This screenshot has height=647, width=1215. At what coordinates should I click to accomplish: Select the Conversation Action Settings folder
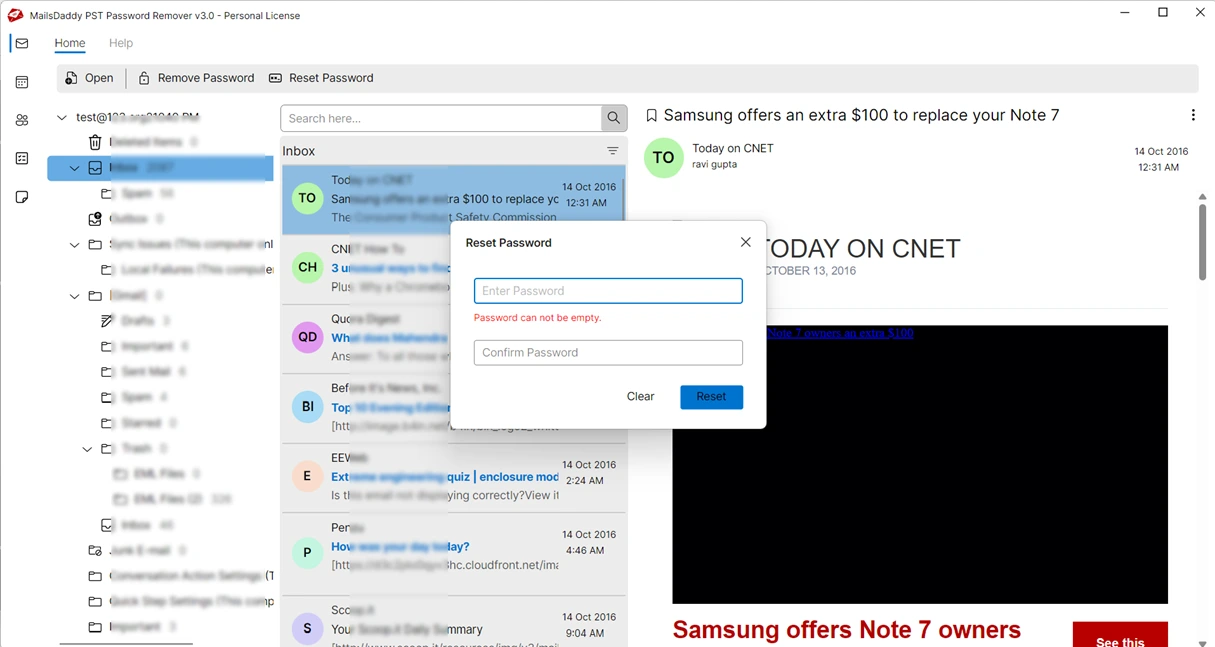[x=181, y=576]
